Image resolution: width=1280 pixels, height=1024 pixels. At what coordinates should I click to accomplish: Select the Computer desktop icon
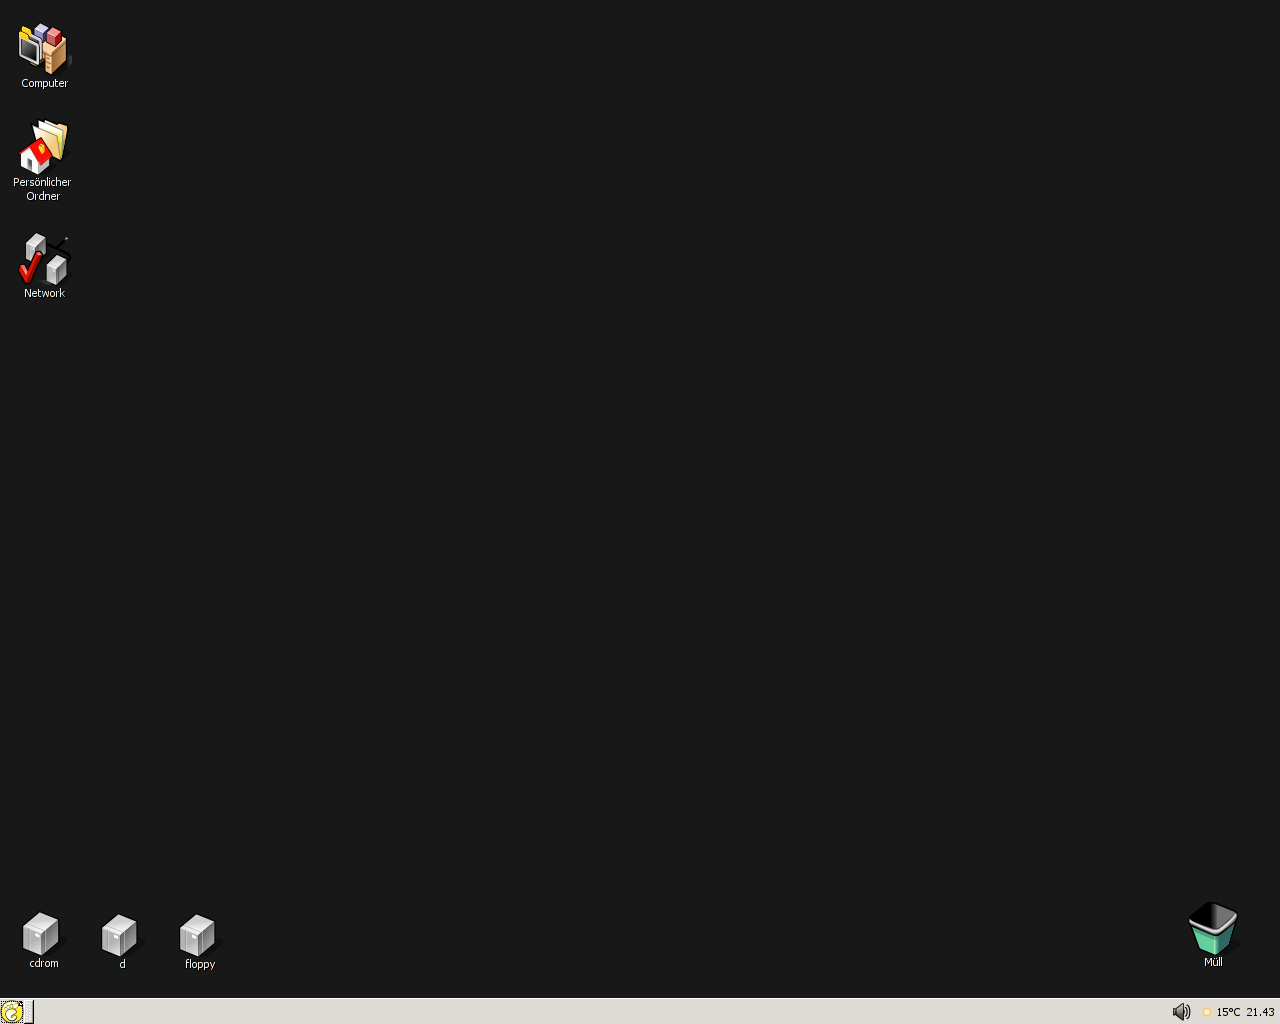pyautogui.click(x=44, y=48)
